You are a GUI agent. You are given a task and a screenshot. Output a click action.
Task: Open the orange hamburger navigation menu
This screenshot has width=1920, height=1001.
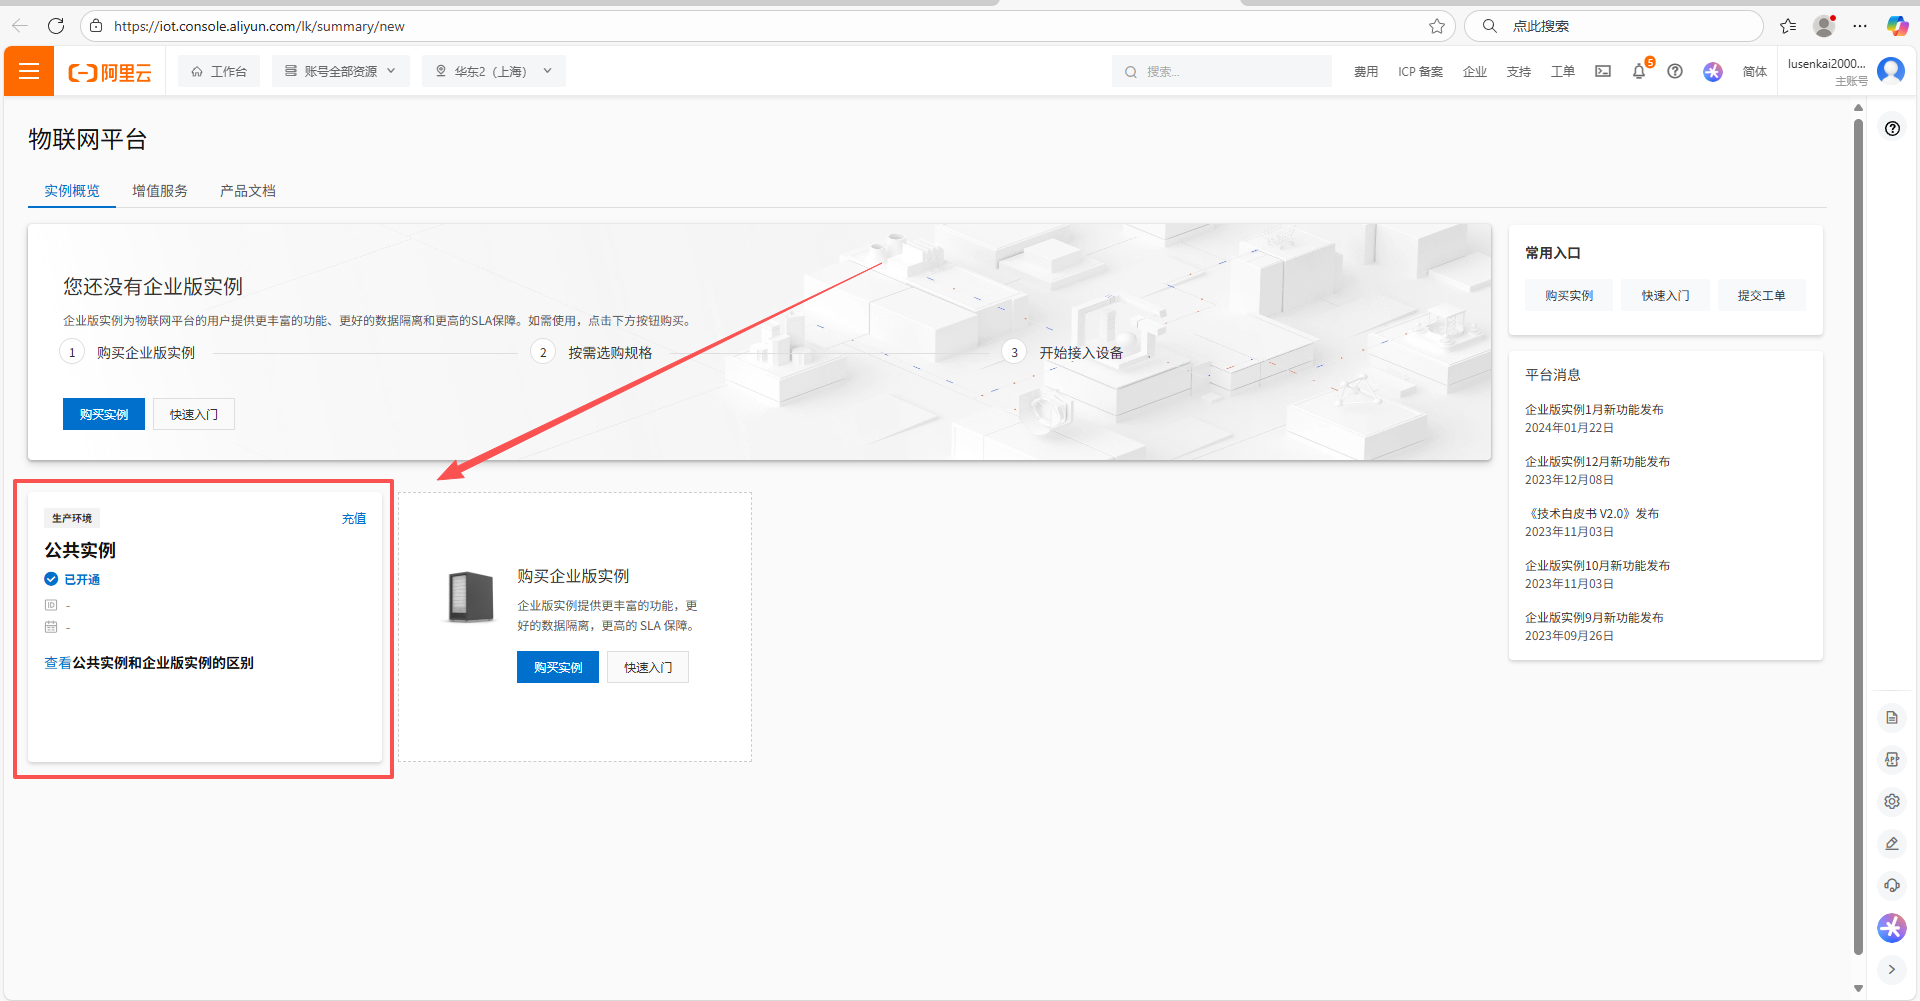coord(29,71)
